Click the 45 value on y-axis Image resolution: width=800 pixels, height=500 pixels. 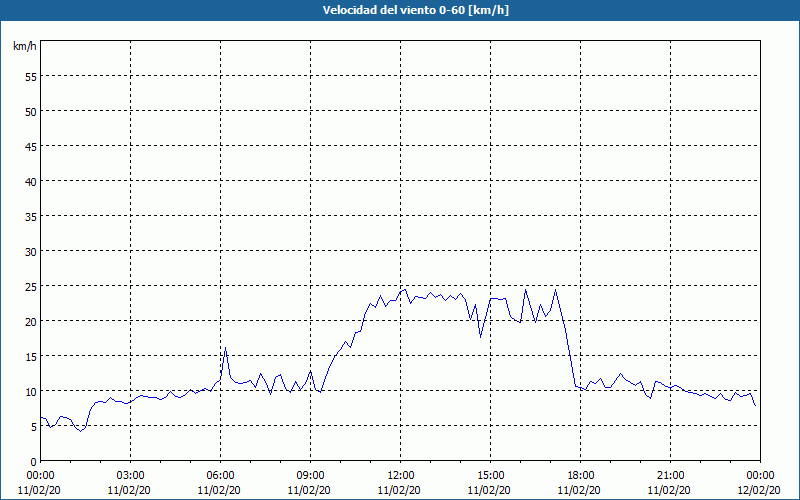click(31, 146)
